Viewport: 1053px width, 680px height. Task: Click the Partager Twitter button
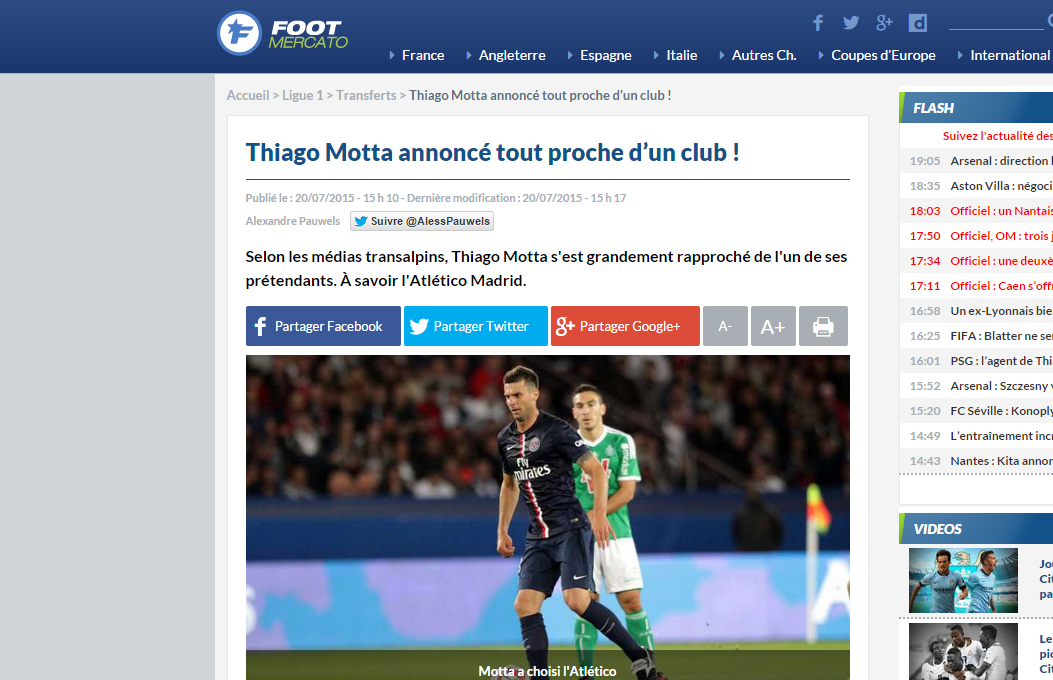click(475, 326)
